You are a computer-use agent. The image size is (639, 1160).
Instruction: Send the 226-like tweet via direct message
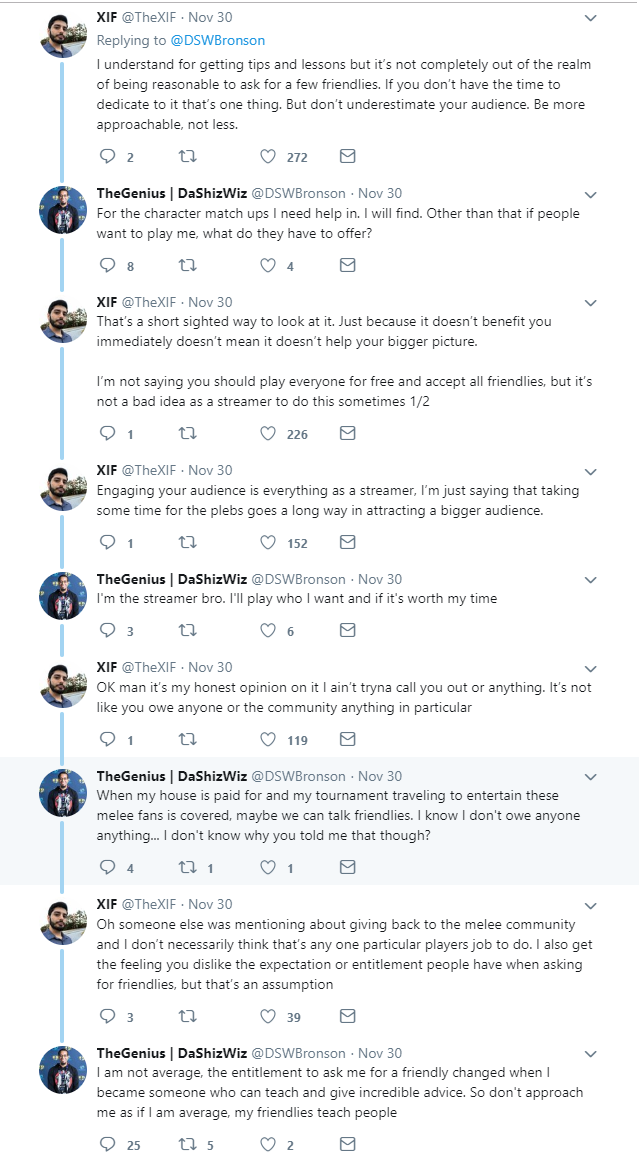click(x=348, y=434)
